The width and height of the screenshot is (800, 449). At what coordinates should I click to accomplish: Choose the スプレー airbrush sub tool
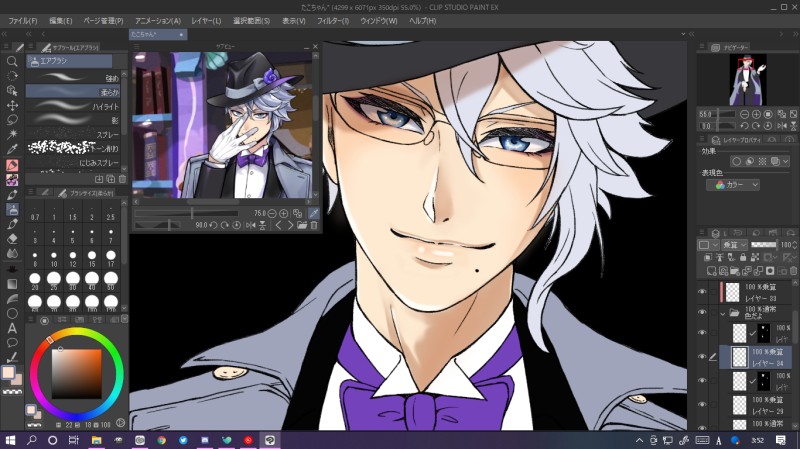(x=73, y=134)
